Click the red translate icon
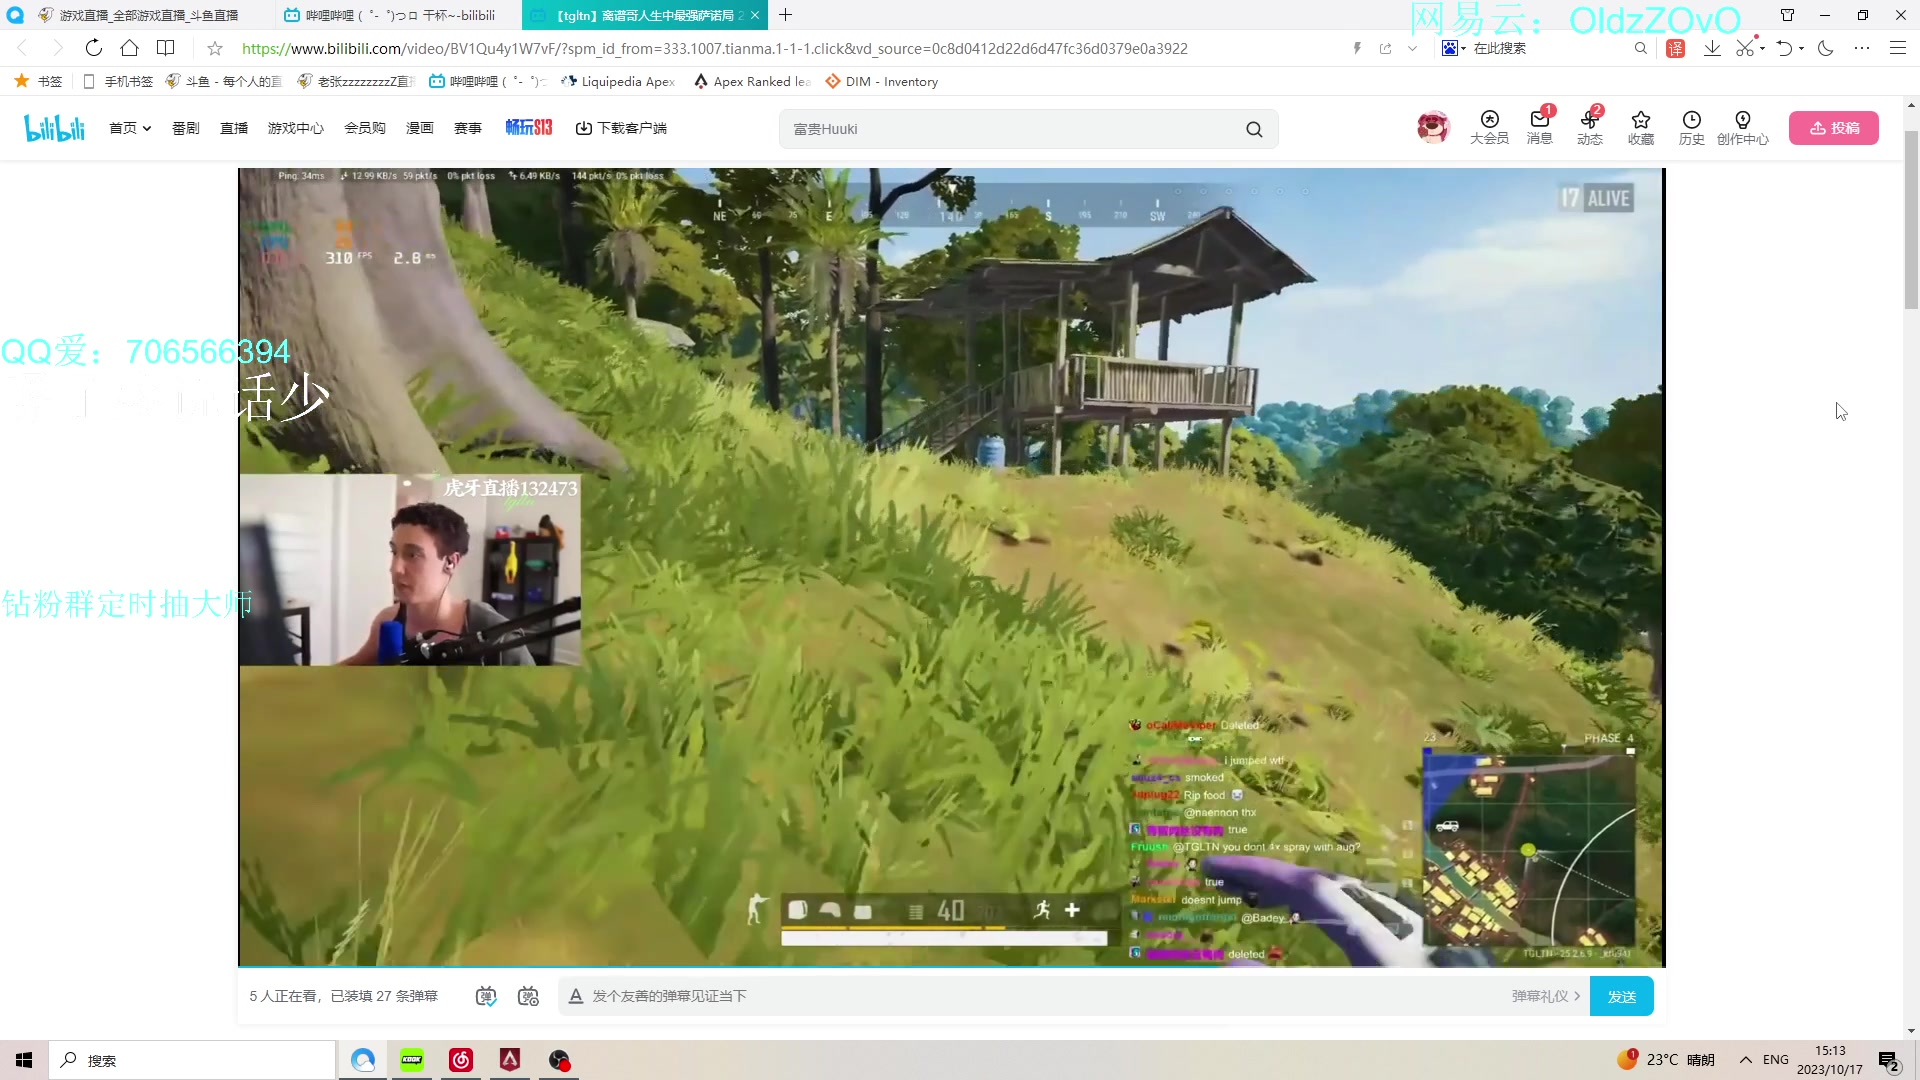 point(1676,48)
